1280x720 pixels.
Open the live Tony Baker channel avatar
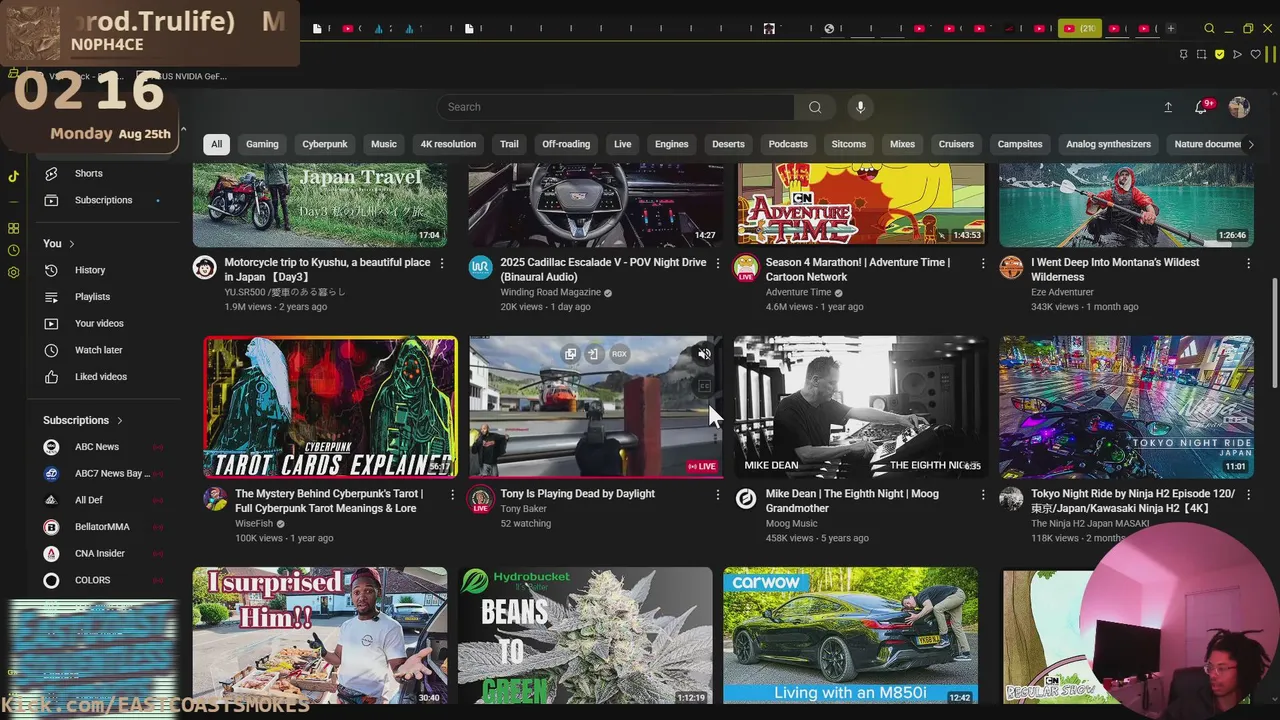click(x=481, y=499)
